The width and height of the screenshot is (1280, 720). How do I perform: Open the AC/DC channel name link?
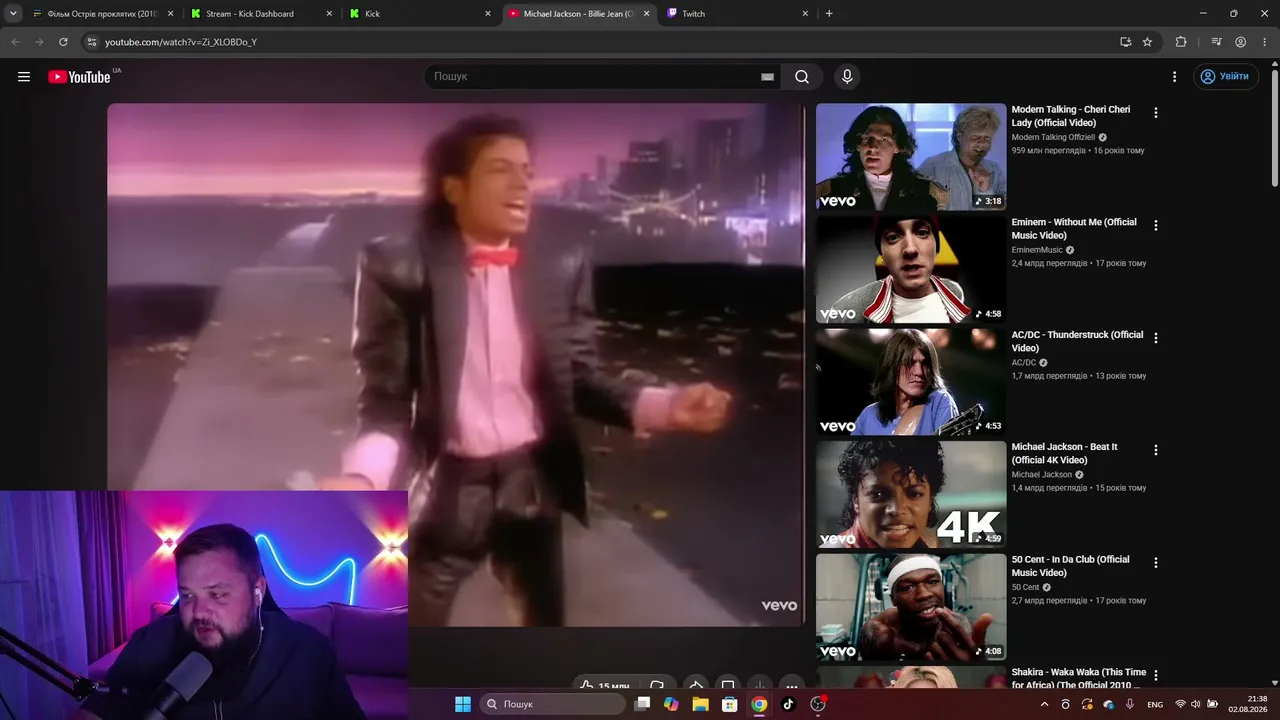pos(1024,363)
